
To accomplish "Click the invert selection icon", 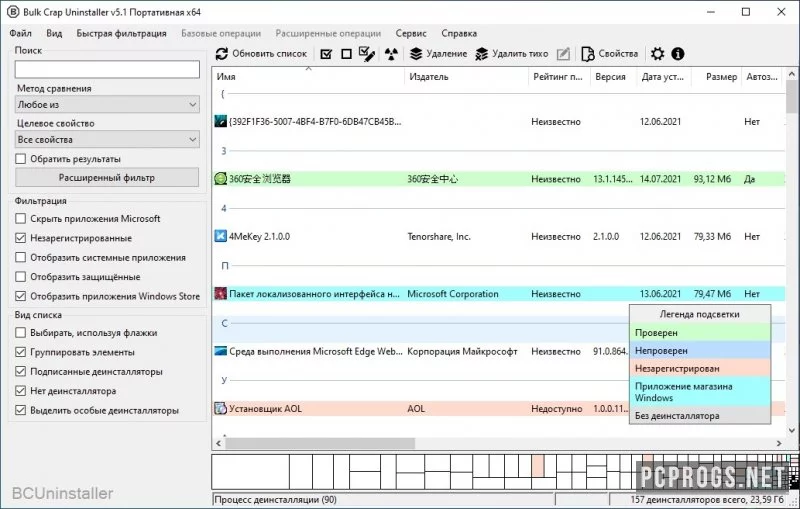I will tap(367, 54).
